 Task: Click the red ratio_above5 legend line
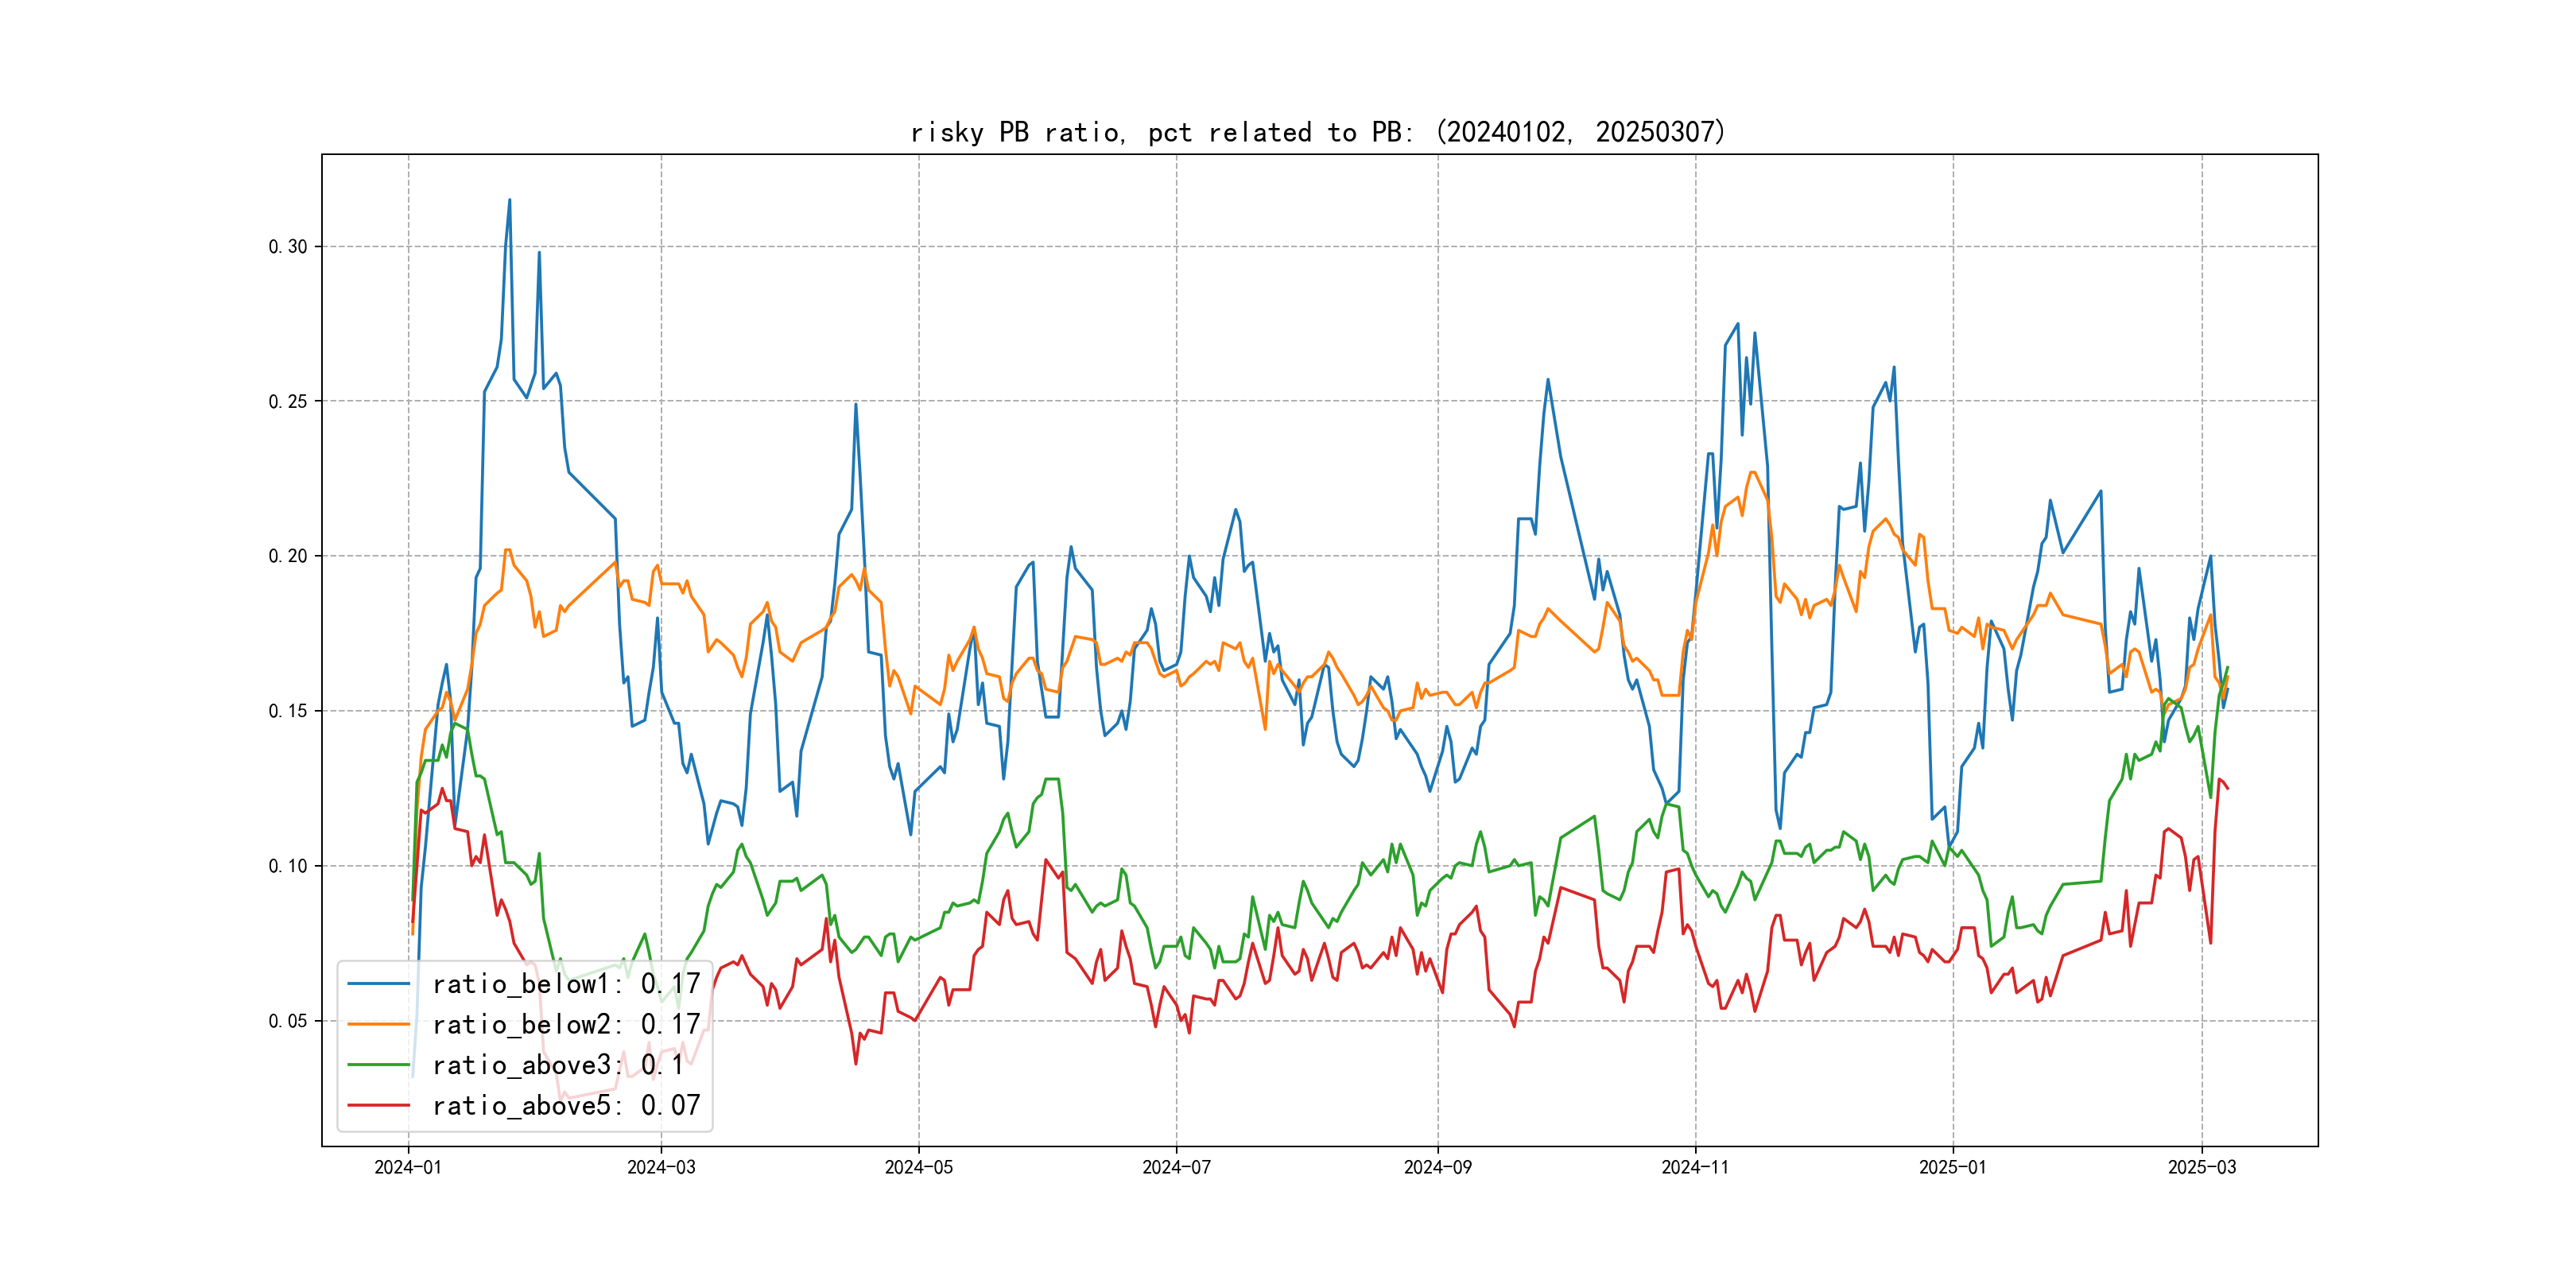378,1105
